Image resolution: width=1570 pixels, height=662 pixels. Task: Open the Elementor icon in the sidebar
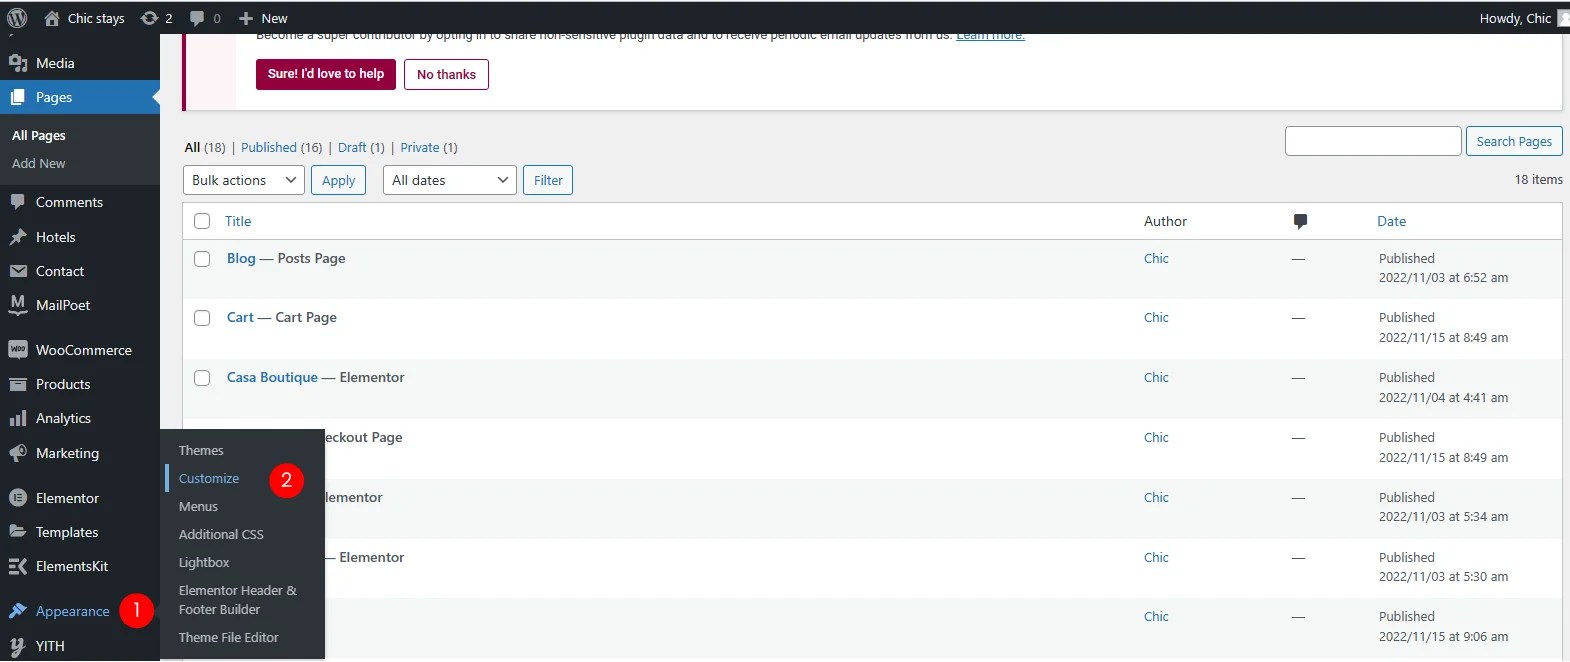[18, 498]
